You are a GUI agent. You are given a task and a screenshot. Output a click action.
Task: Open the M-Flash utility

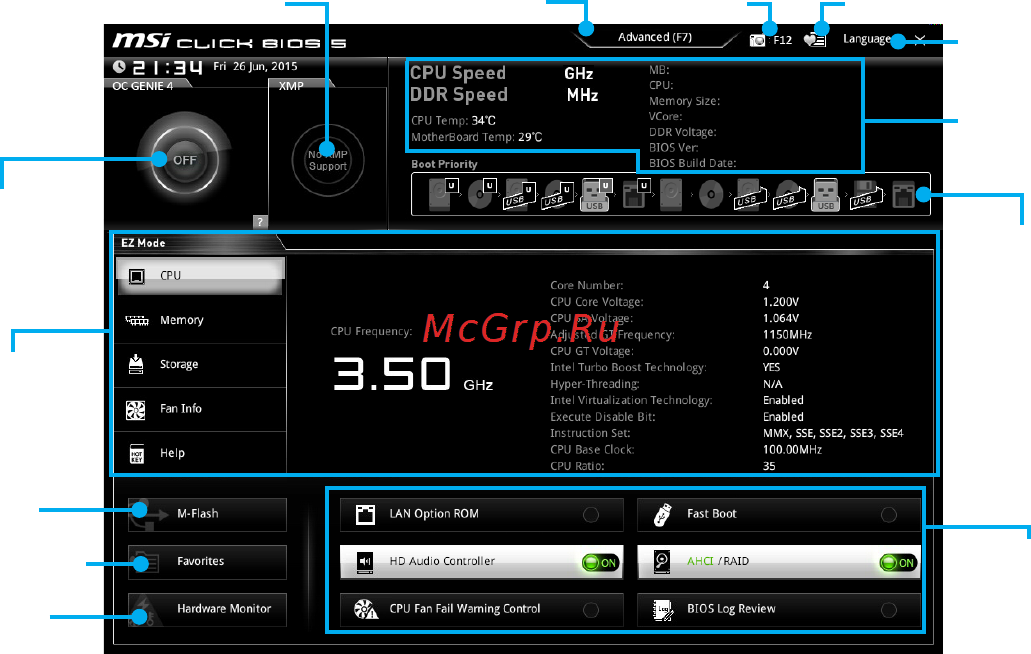tap(207, 514)
